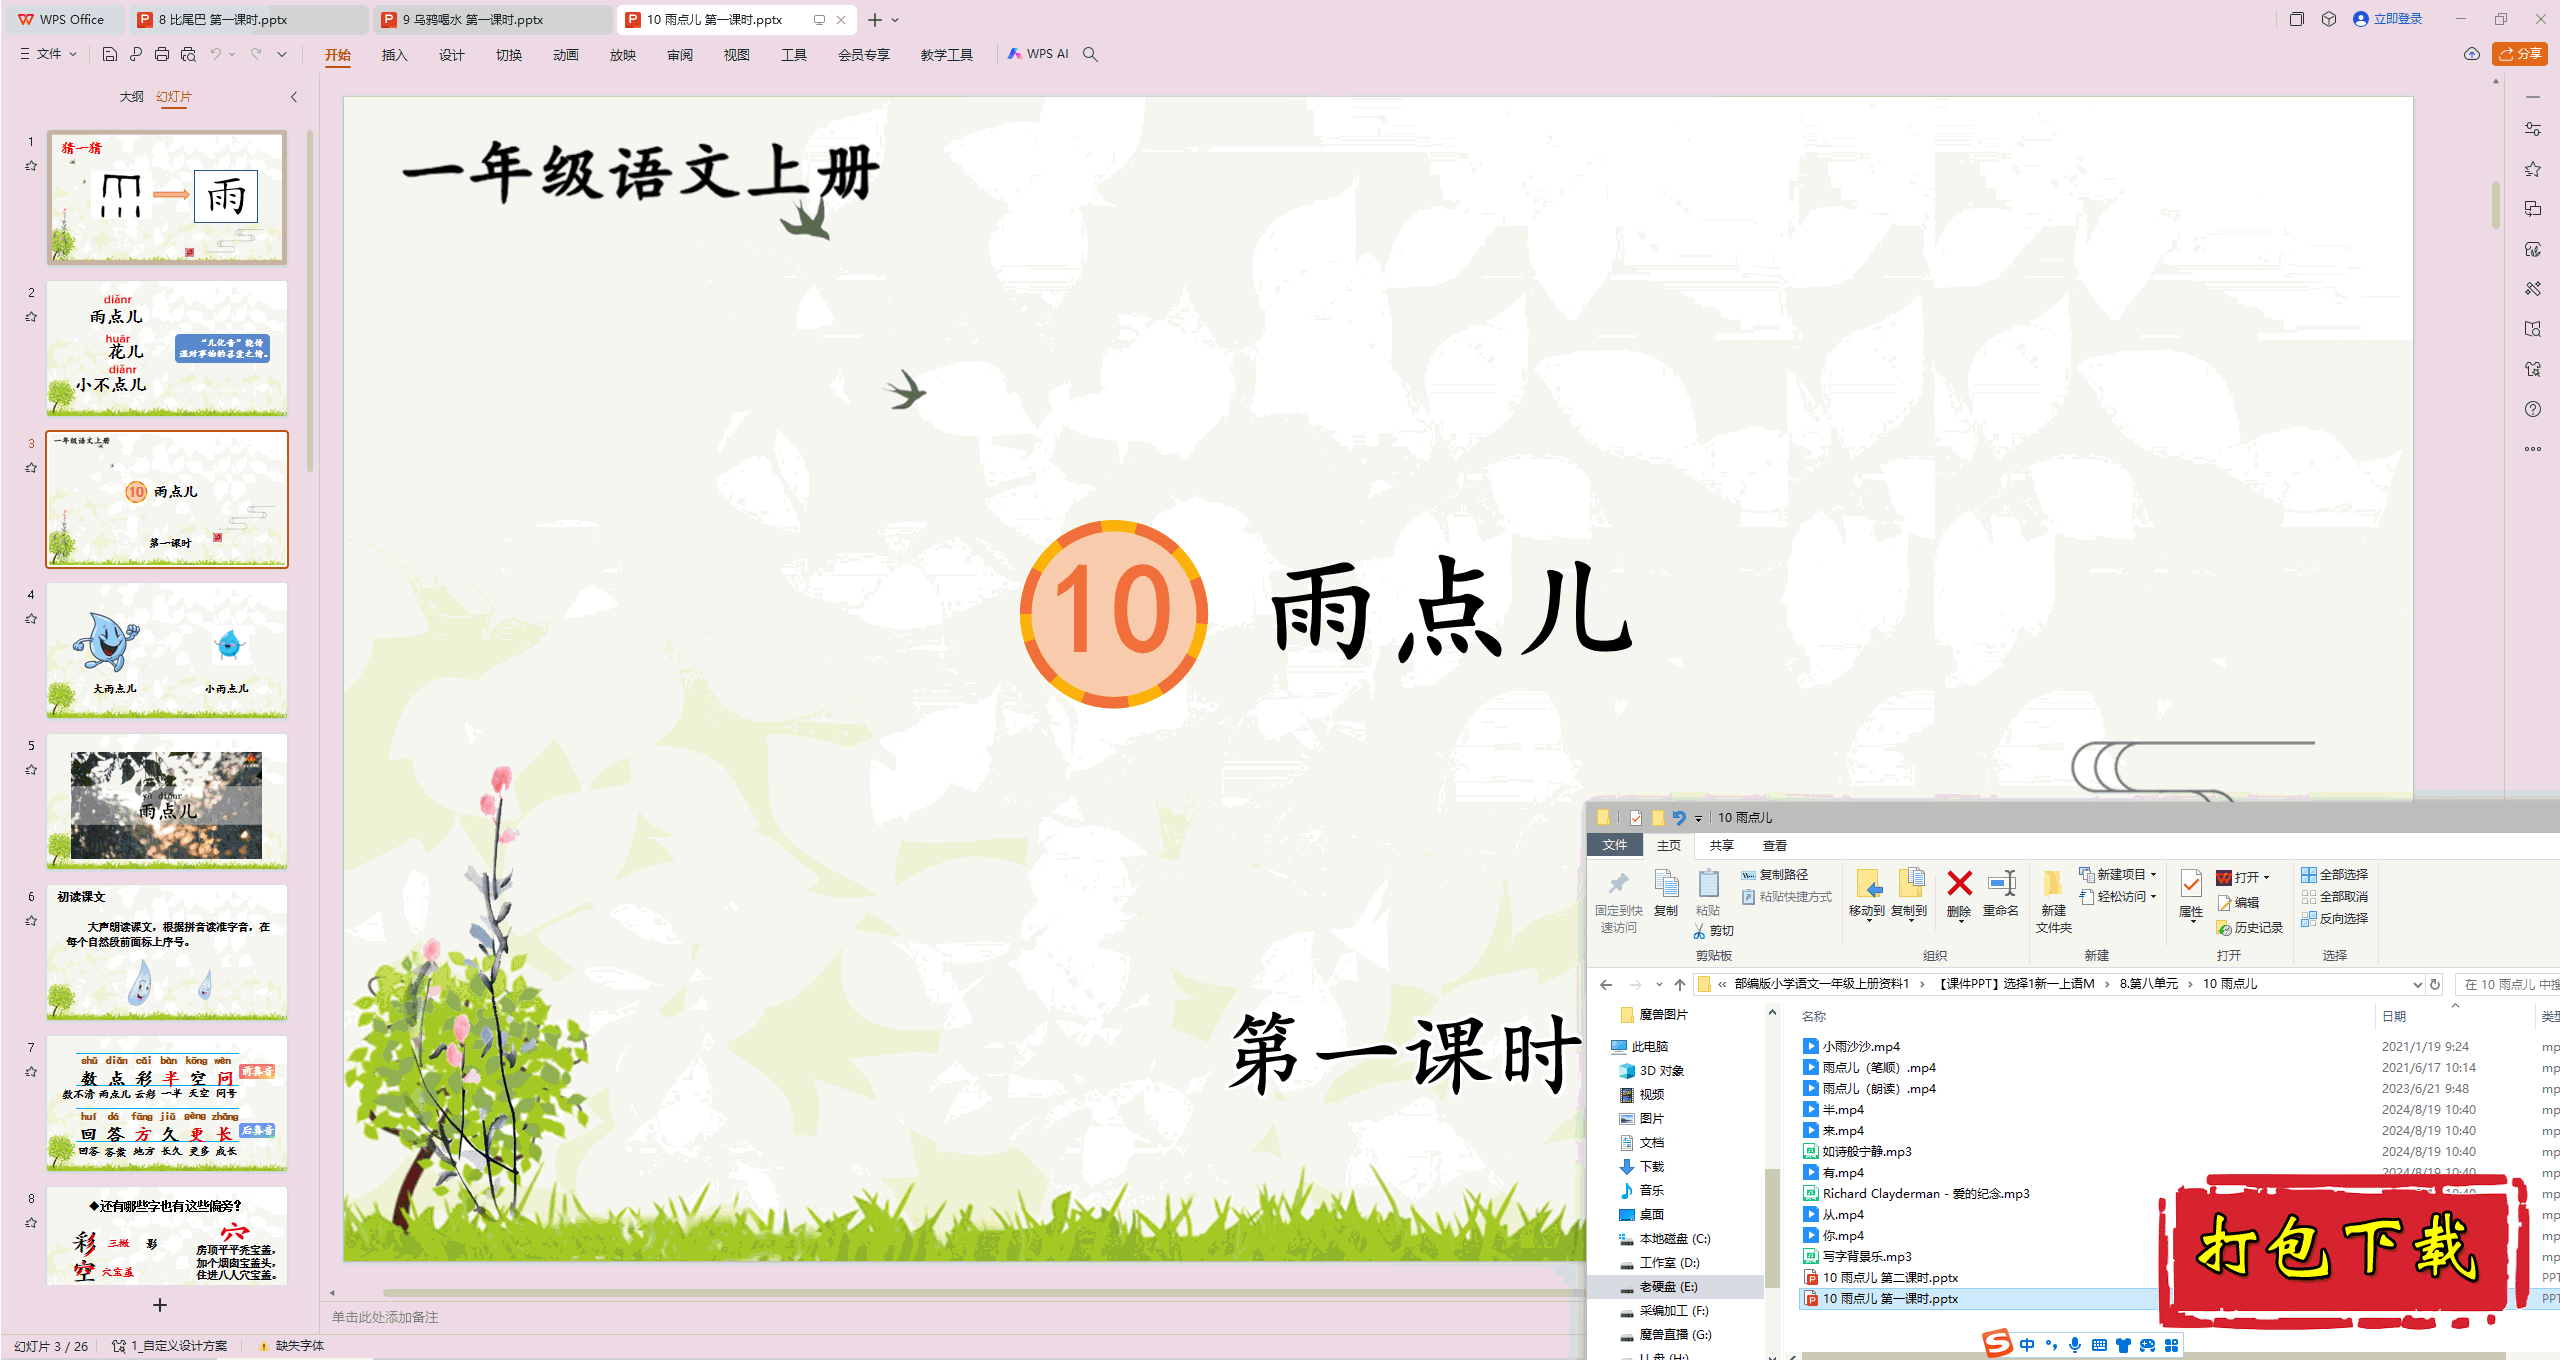
Task: Click the orange 分享 share button
Action: click(x=2520, y=54)
